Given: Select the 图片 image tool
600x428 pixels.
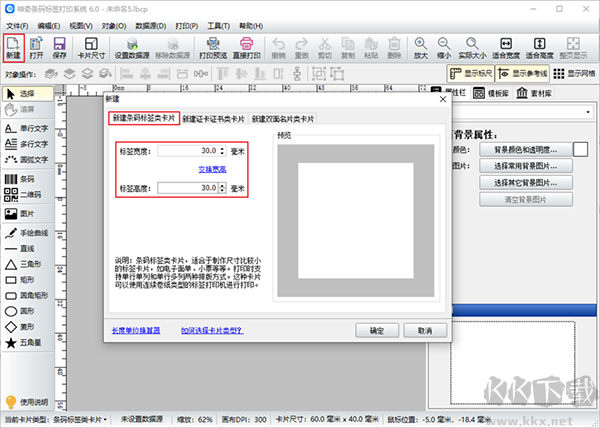Looking at the screenshot, I should tap(20, 214).
